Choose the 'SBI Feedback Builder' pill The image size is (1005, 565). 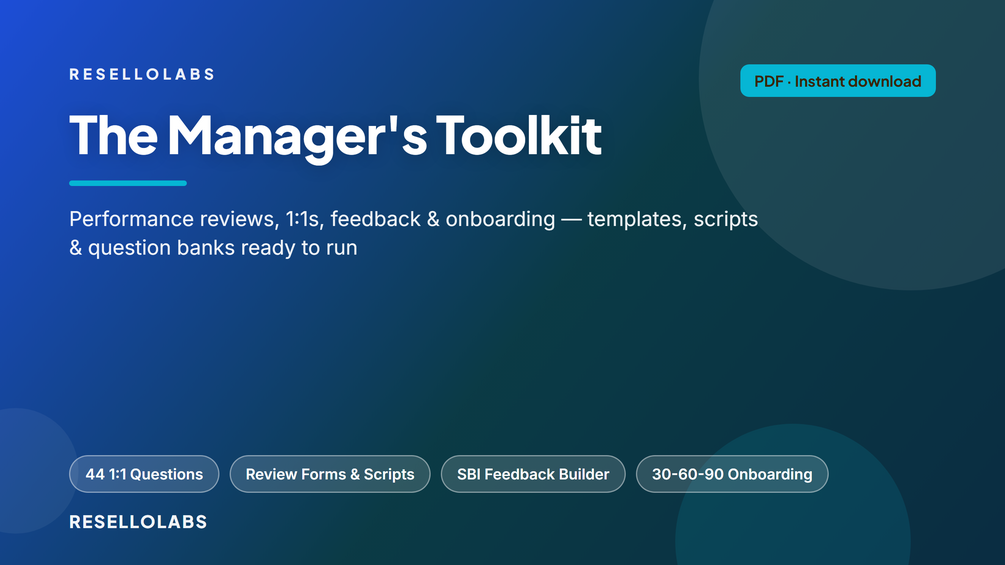pyautogui.click(x=533, y=474)
